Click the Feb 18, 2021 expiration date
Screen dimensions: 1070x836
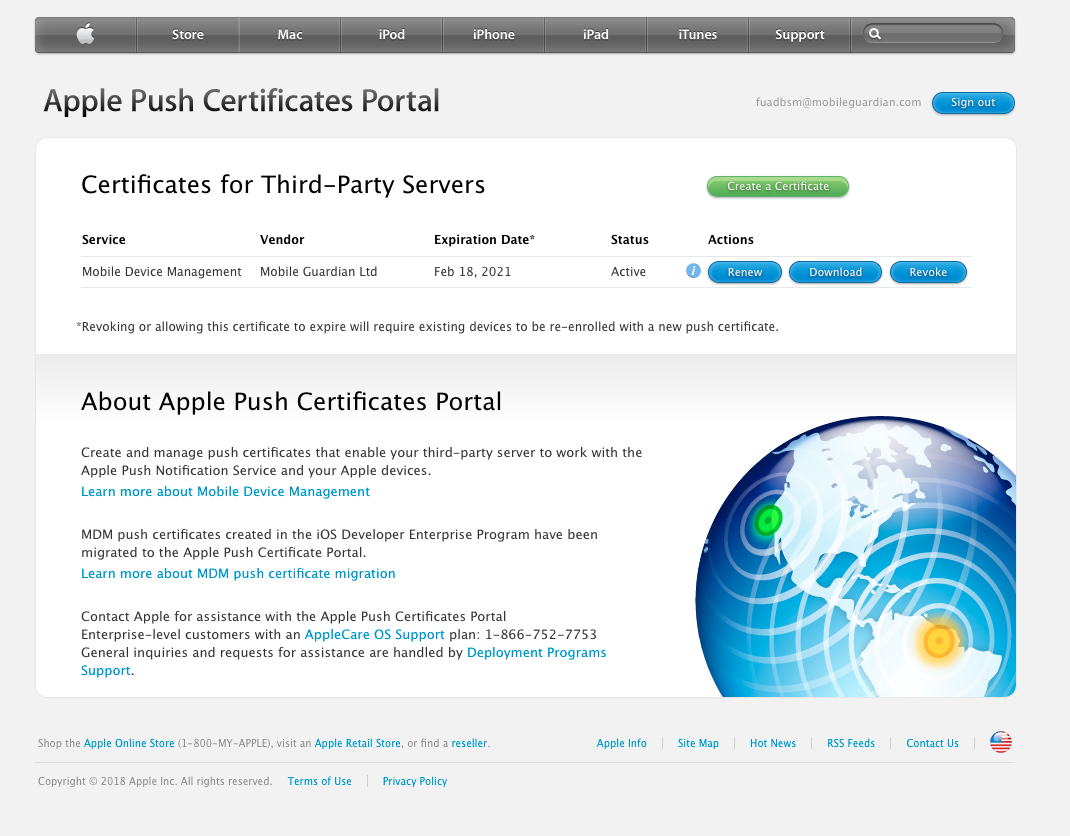click(472, 272)
